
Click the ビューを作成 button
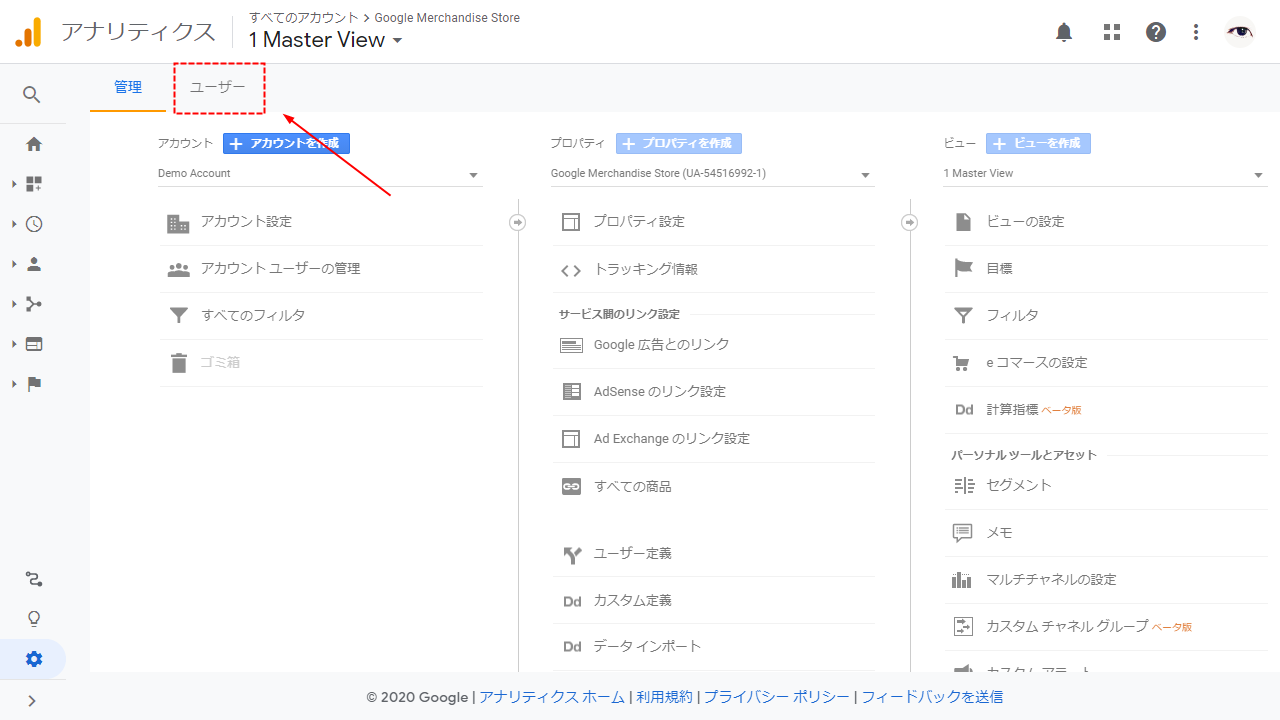click(x=1038, y=144)
